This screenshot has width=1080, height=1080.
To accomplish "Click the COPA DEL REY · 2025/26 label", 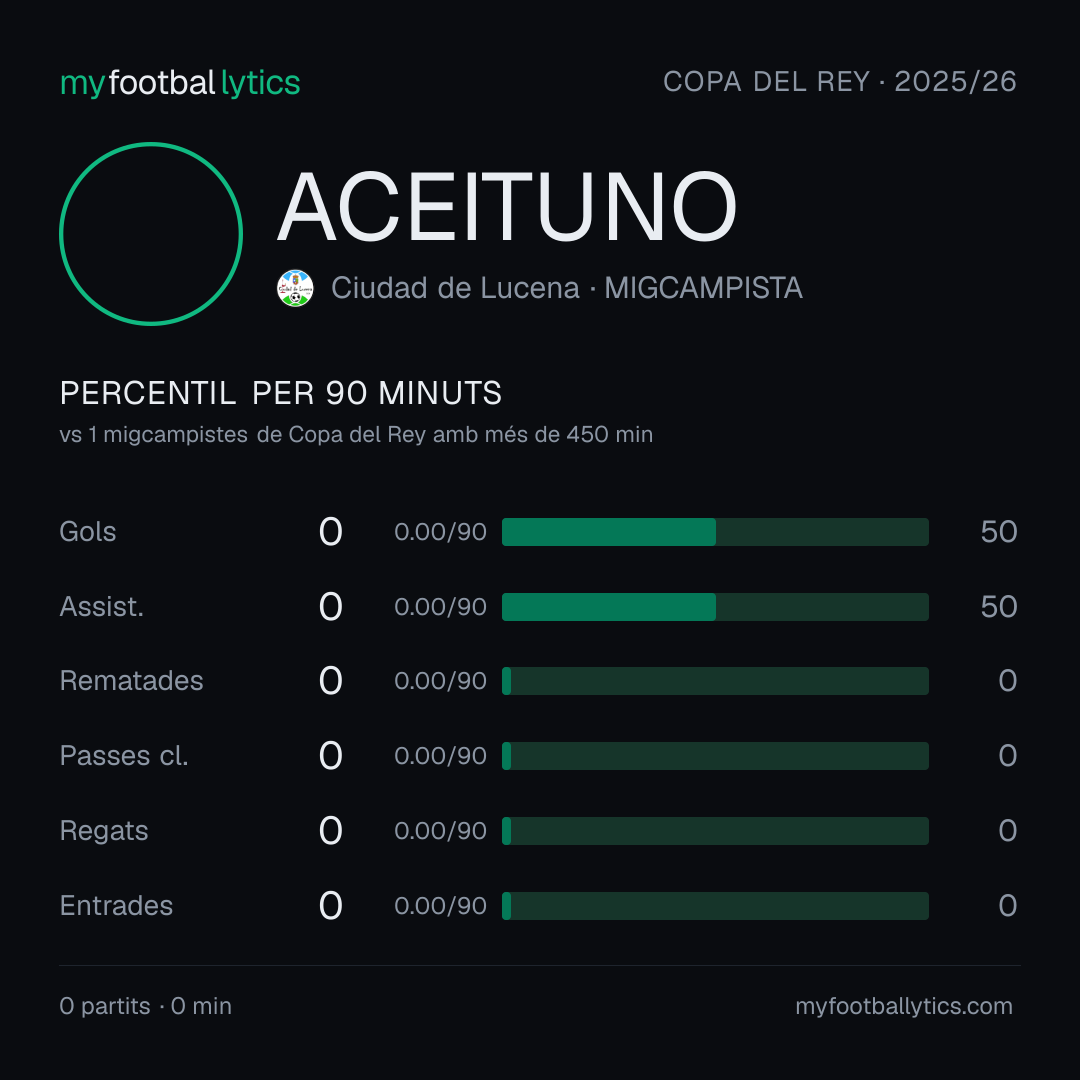I will [840, 81].
